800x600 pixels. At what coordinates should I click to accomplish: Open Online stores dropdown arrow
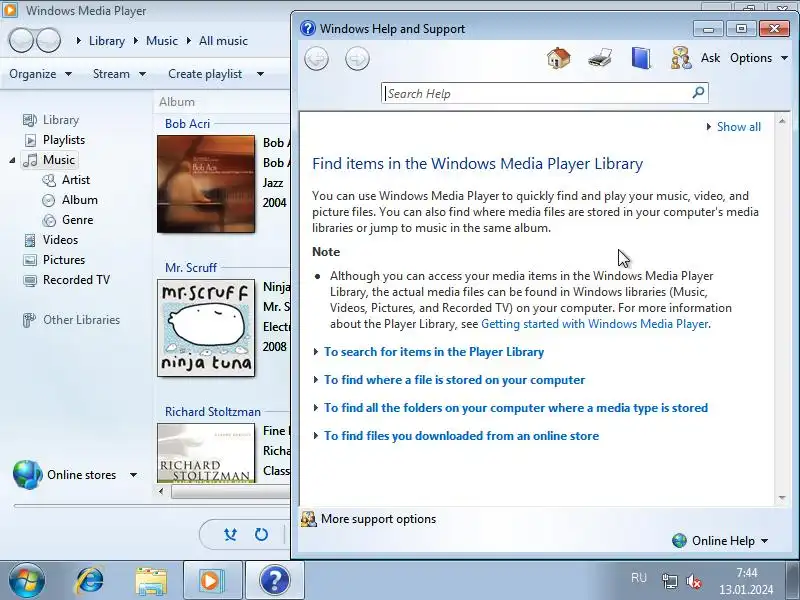tap(134, 475)
